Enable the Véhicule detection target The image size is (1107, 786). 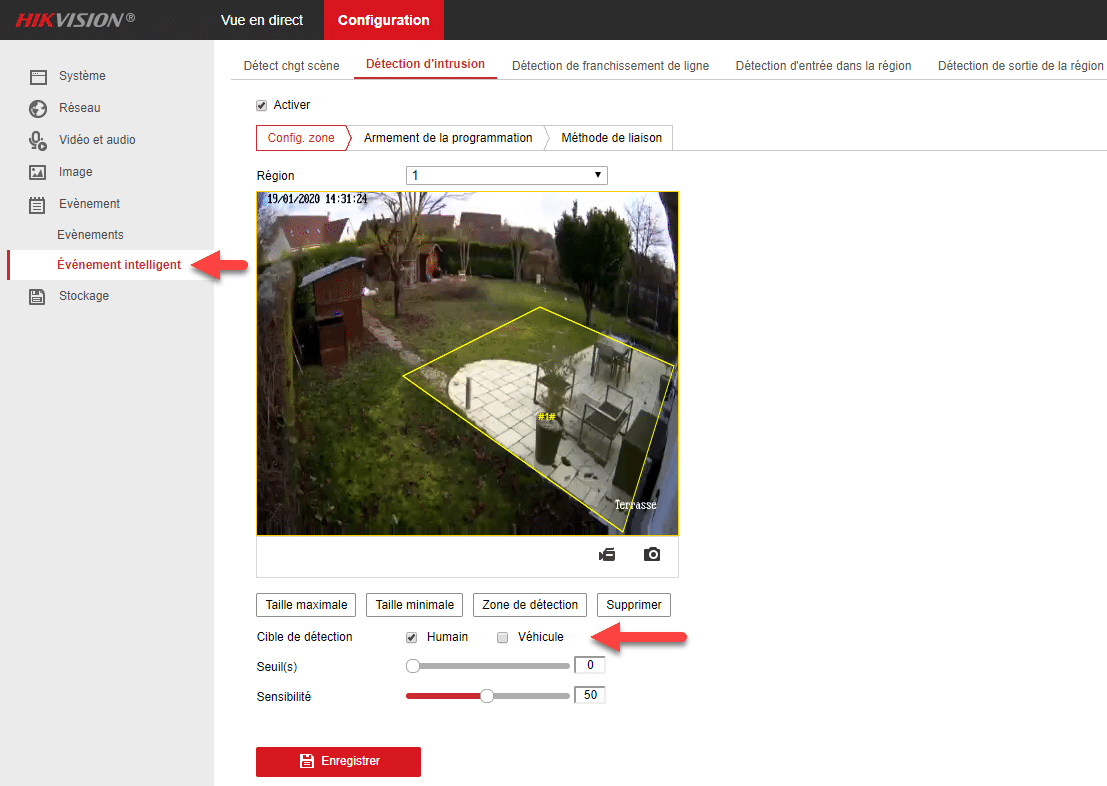point(503,638)
